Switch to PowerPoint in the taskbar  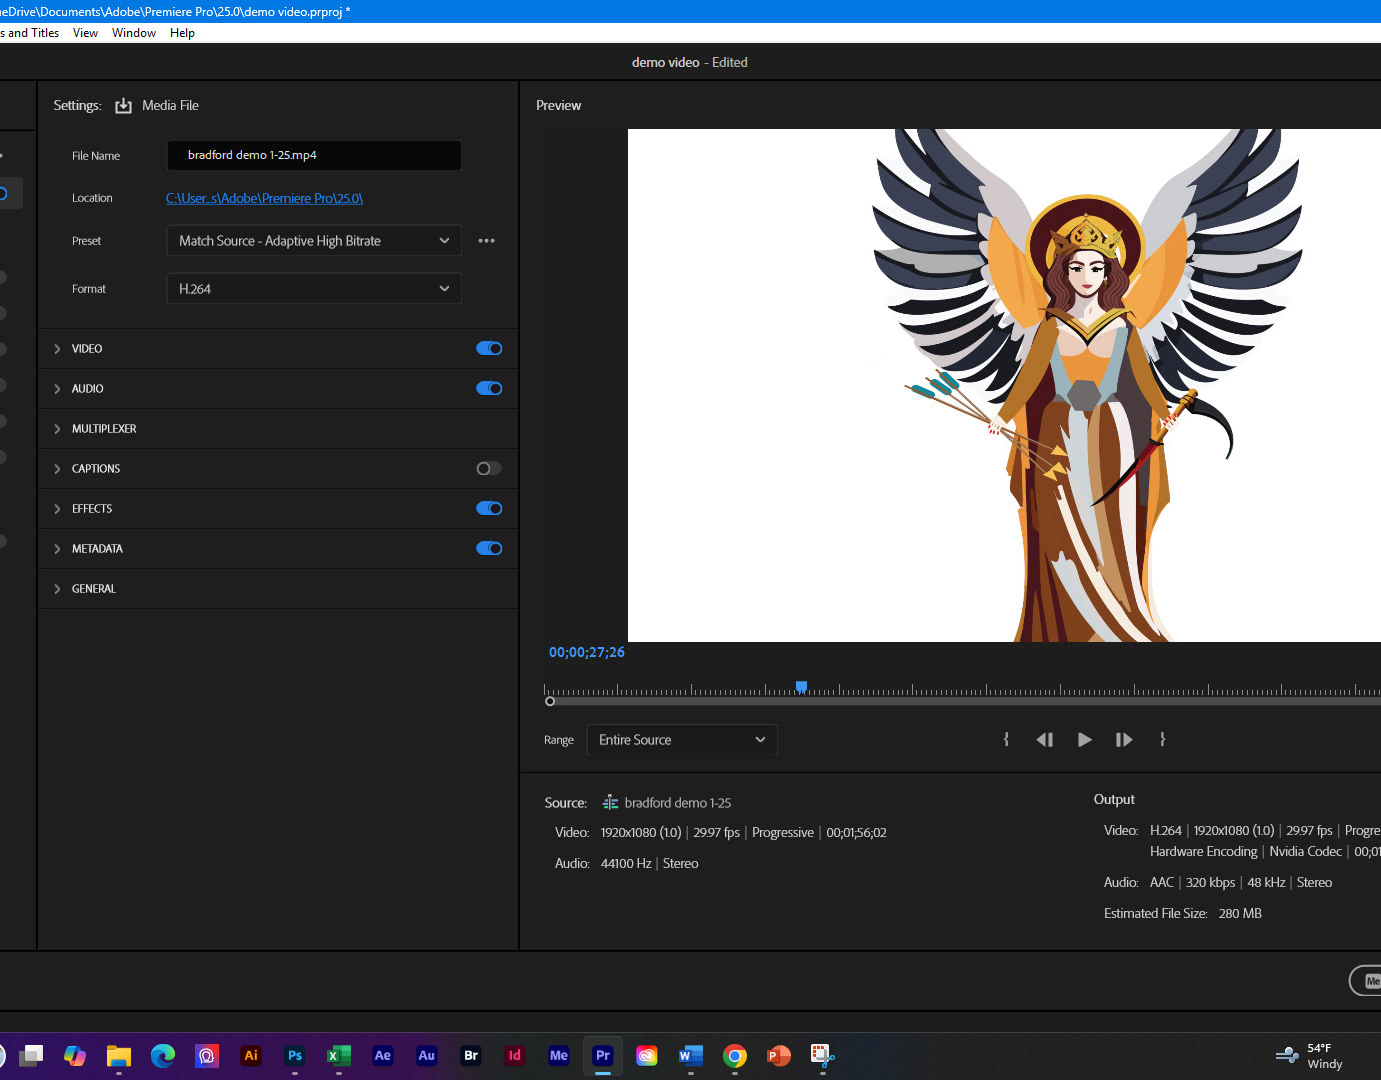779,1056
